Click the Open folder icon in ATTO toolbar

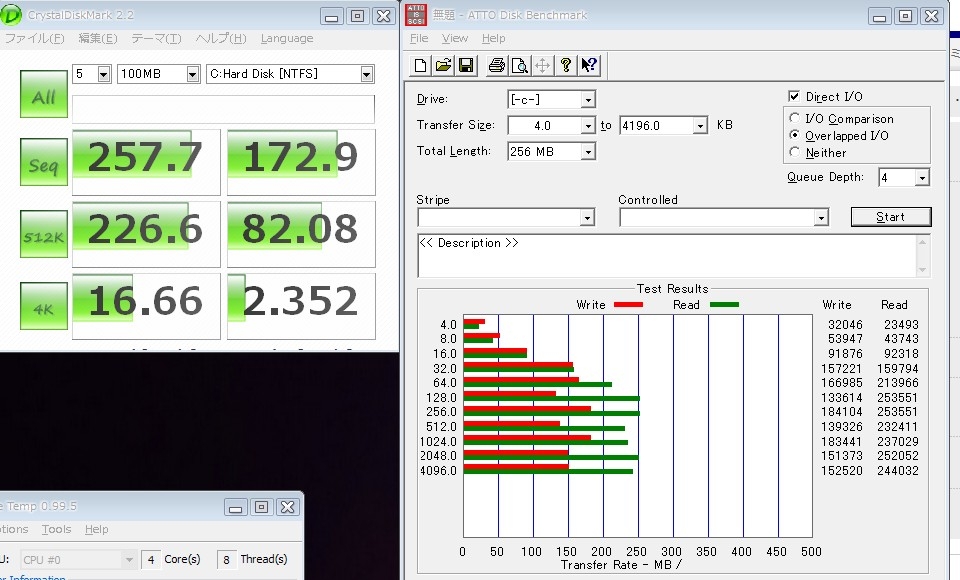[444, 66]
